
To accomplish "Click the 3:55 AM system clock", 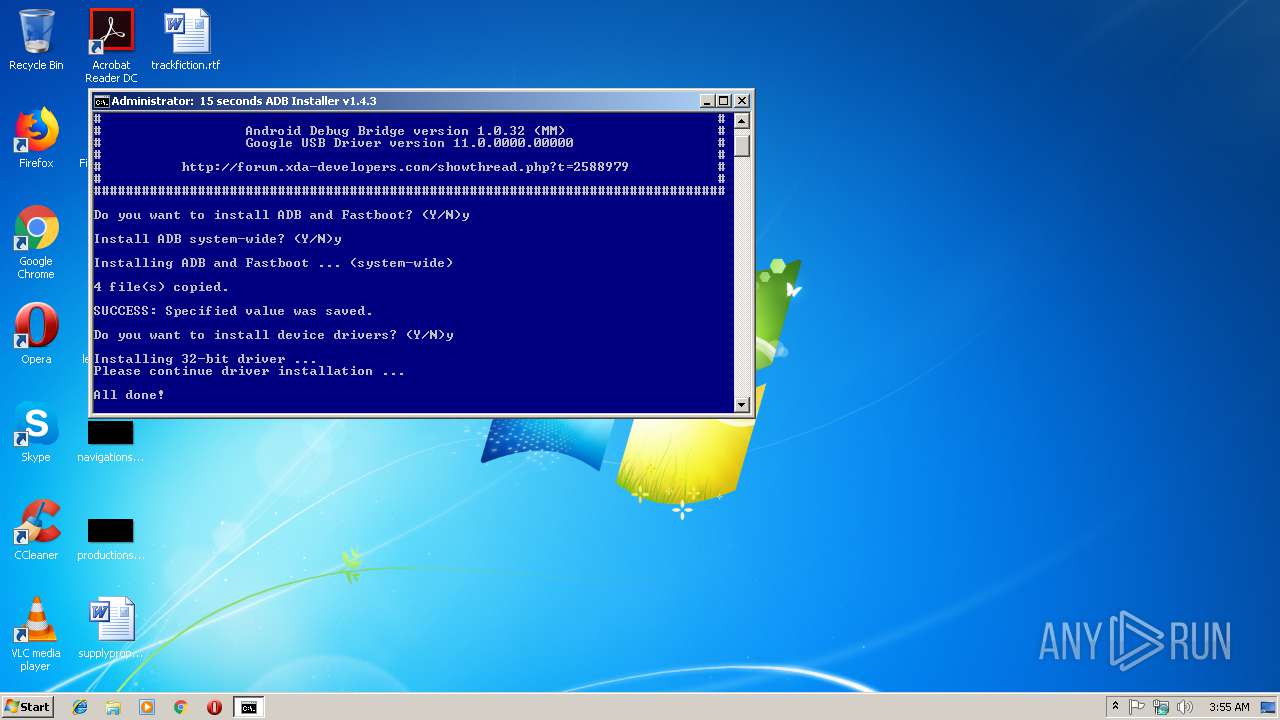I will (x=1229, y=707).
